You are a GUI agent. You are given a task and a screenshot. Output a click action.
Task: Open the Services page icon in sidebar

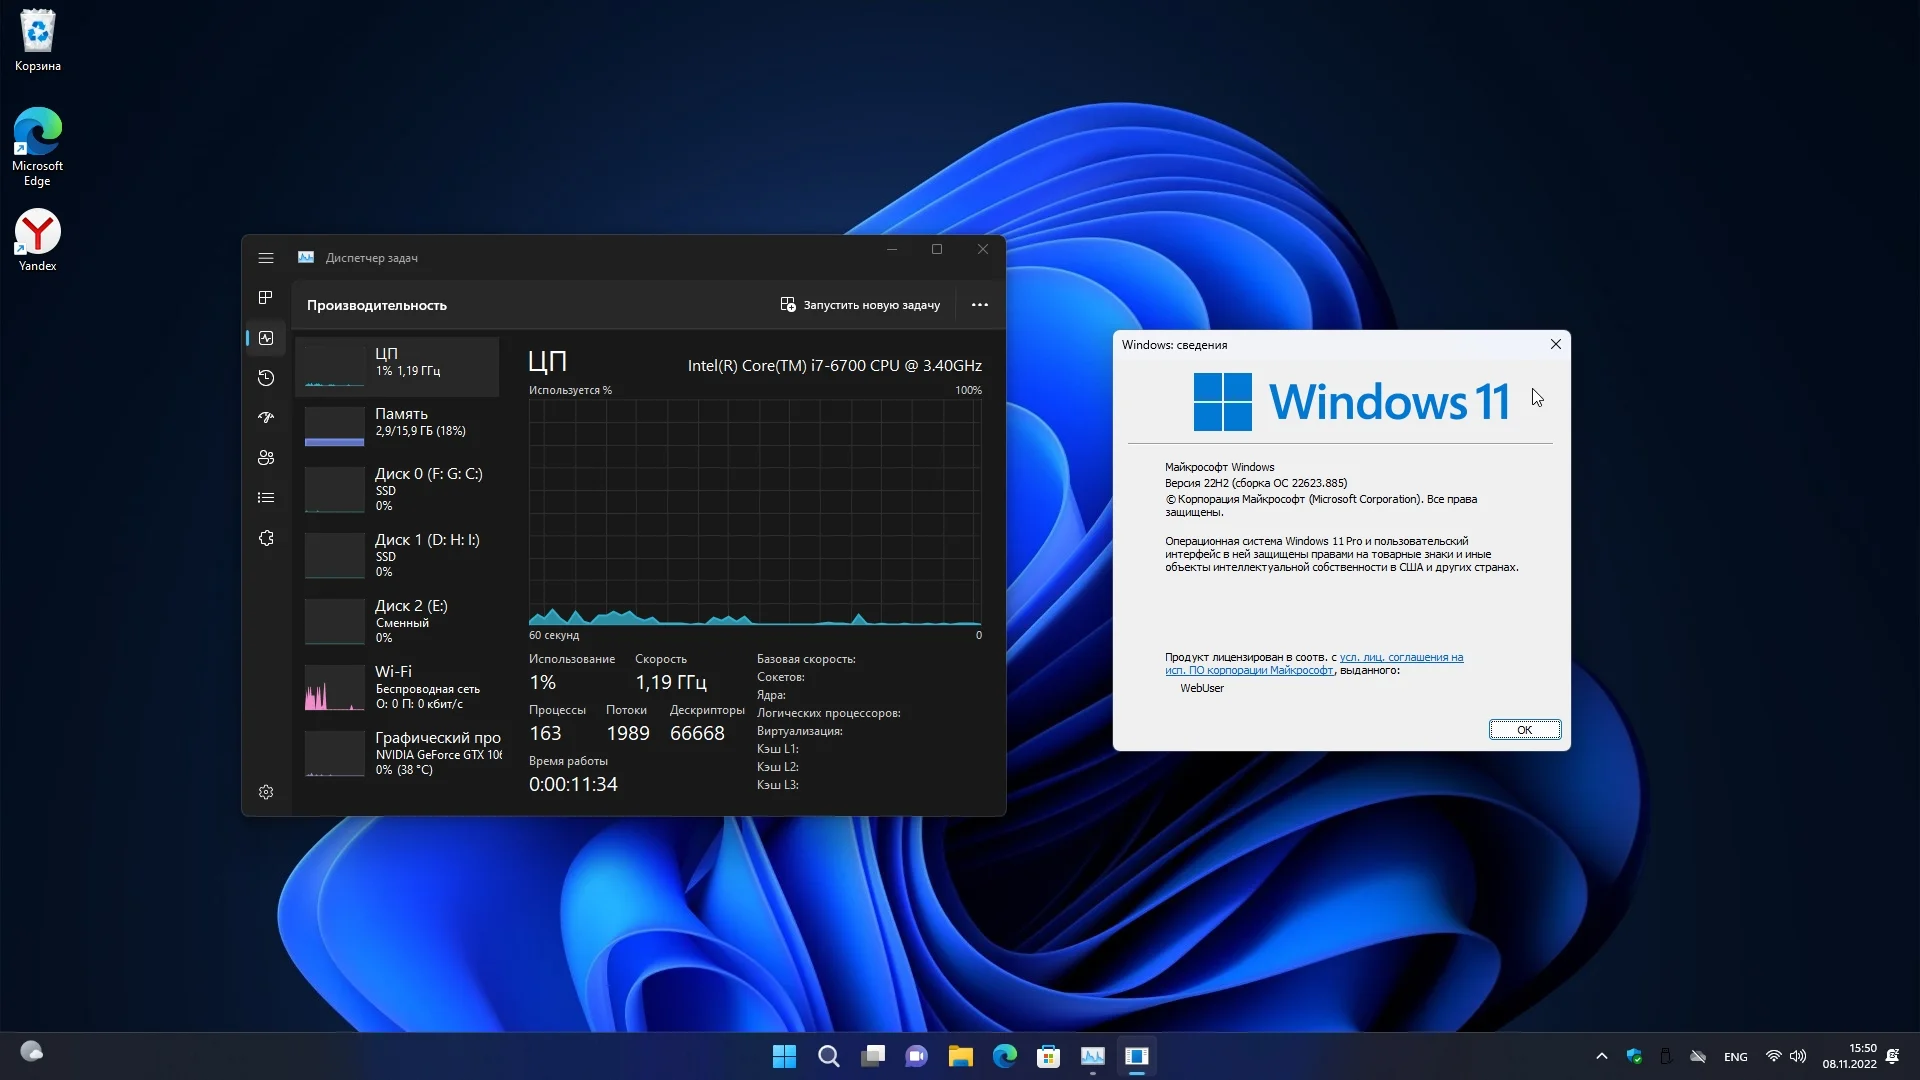pos(266,538)
